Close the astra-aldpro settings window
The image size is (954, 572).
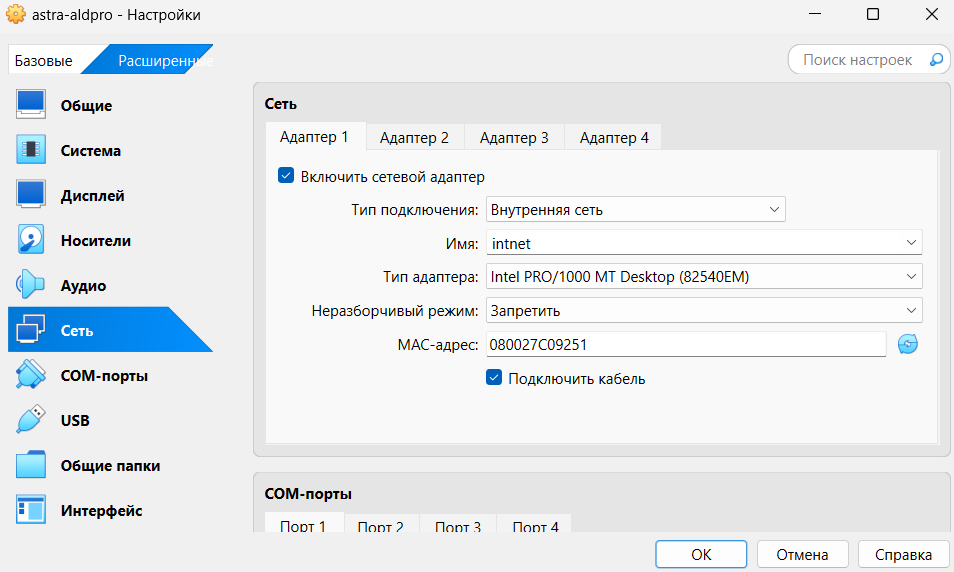(931, 14)
